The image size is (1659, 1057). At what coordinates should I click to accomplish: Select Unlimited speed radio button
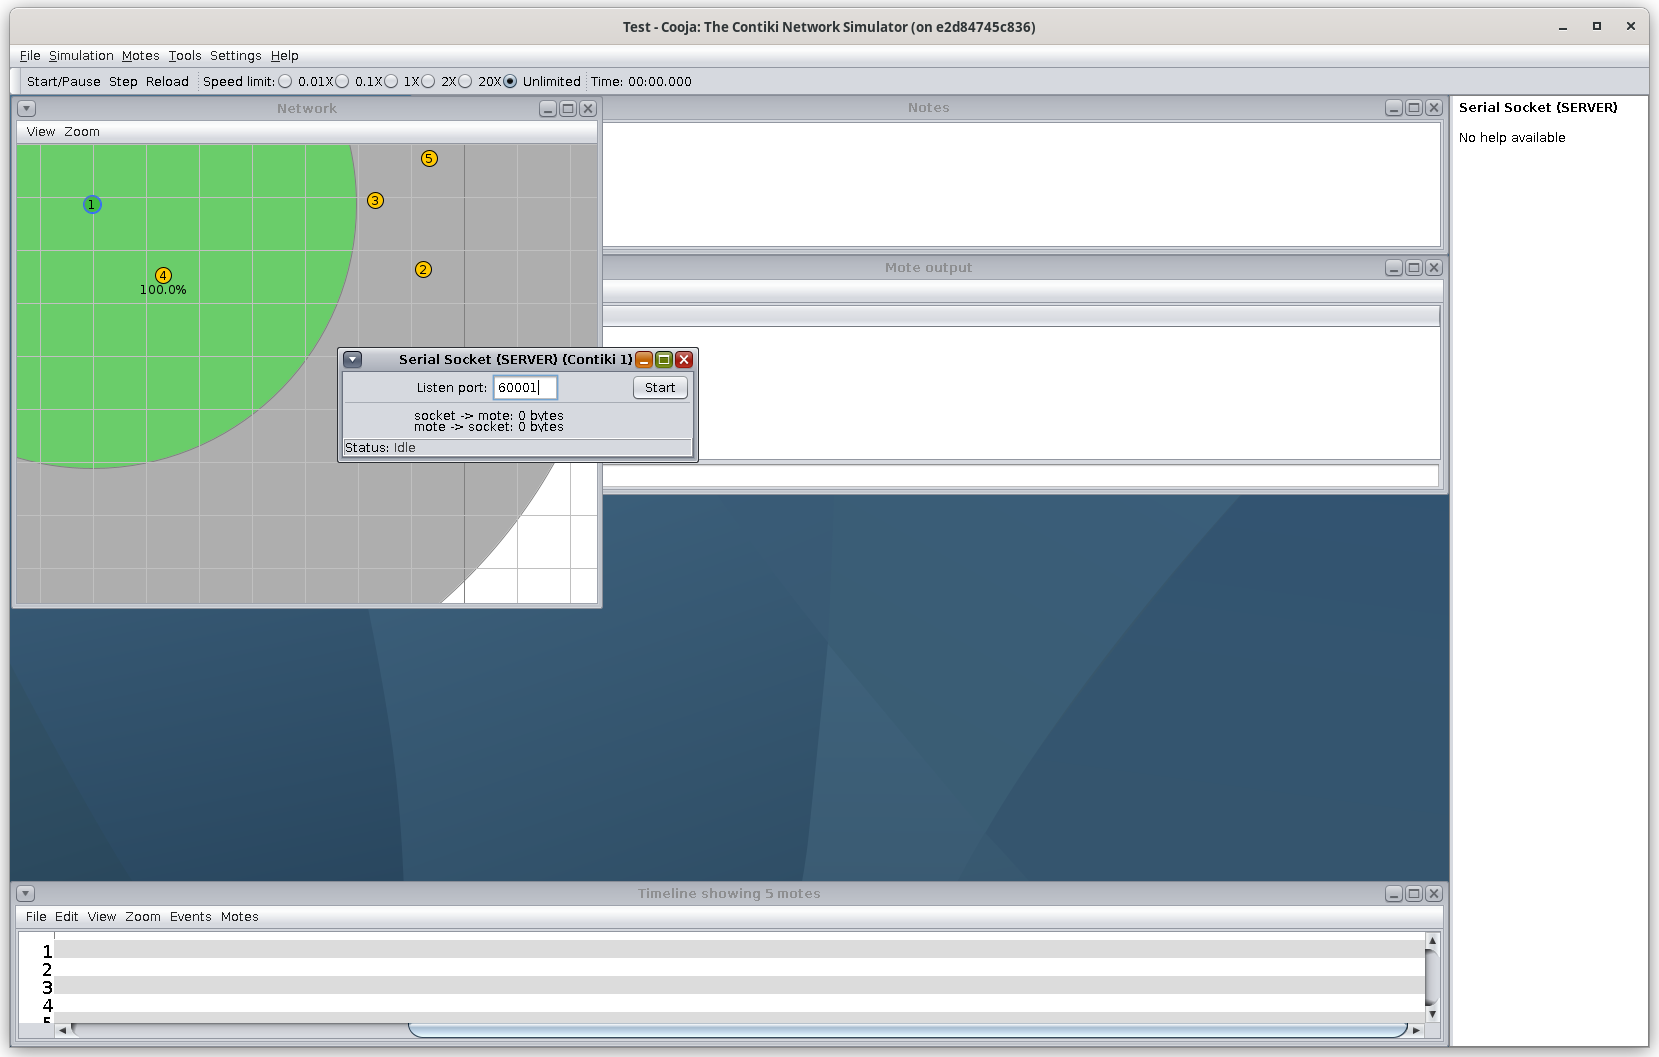[510, 81]
